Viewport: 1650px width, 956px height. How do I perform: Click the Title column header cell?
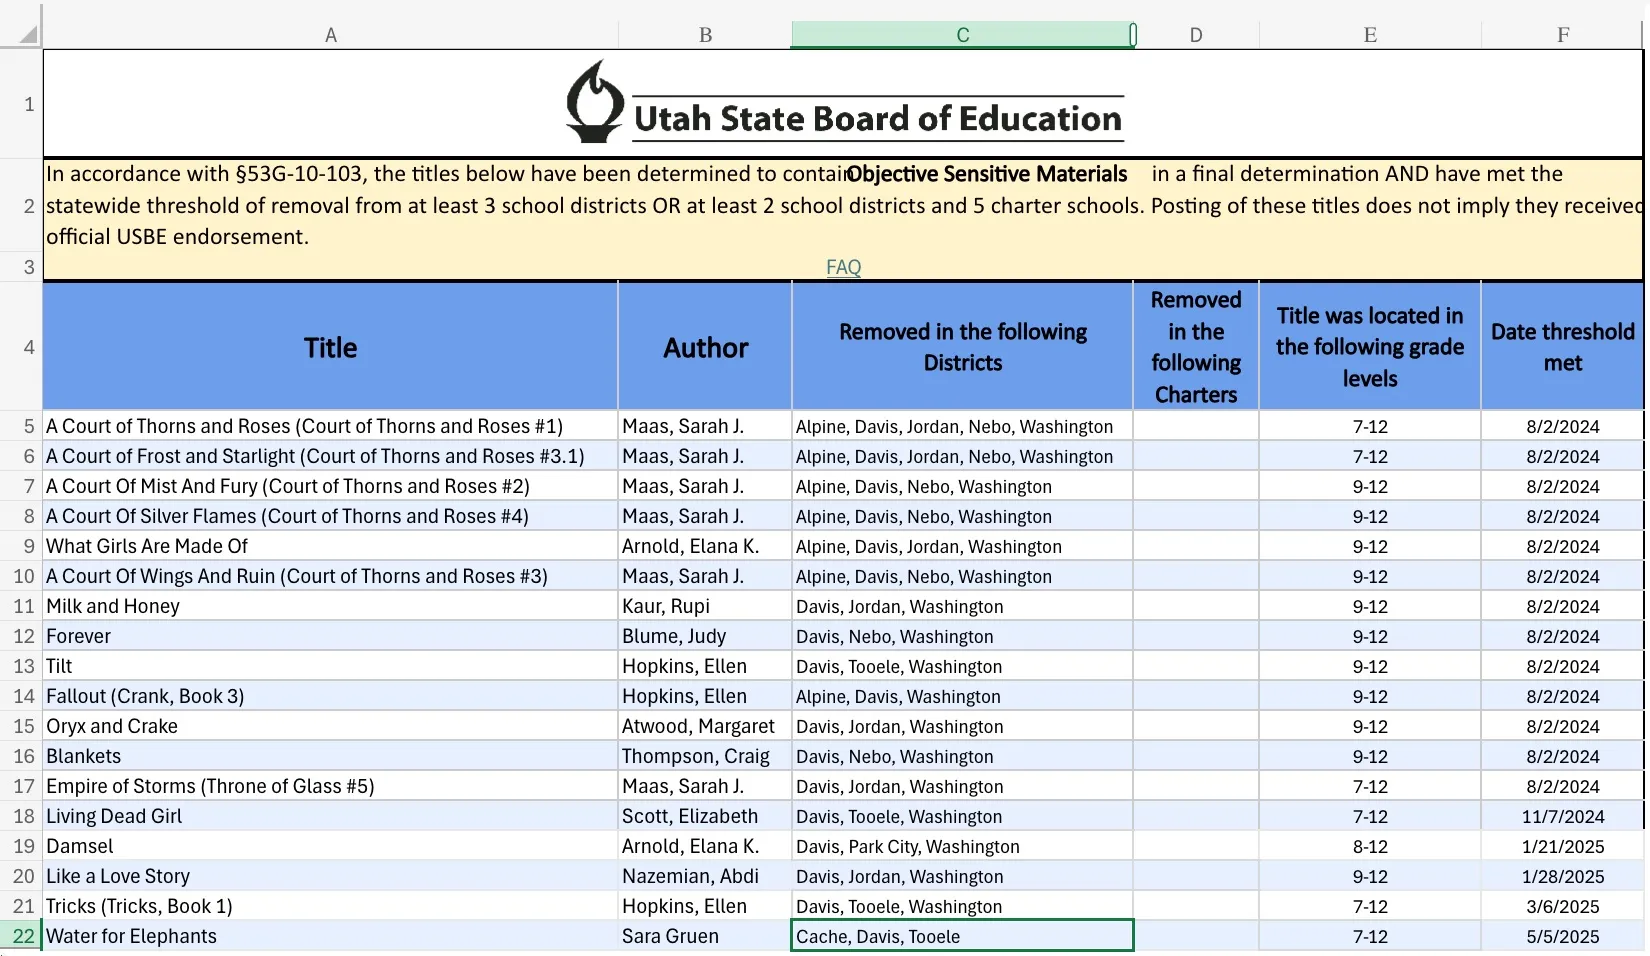331,347
